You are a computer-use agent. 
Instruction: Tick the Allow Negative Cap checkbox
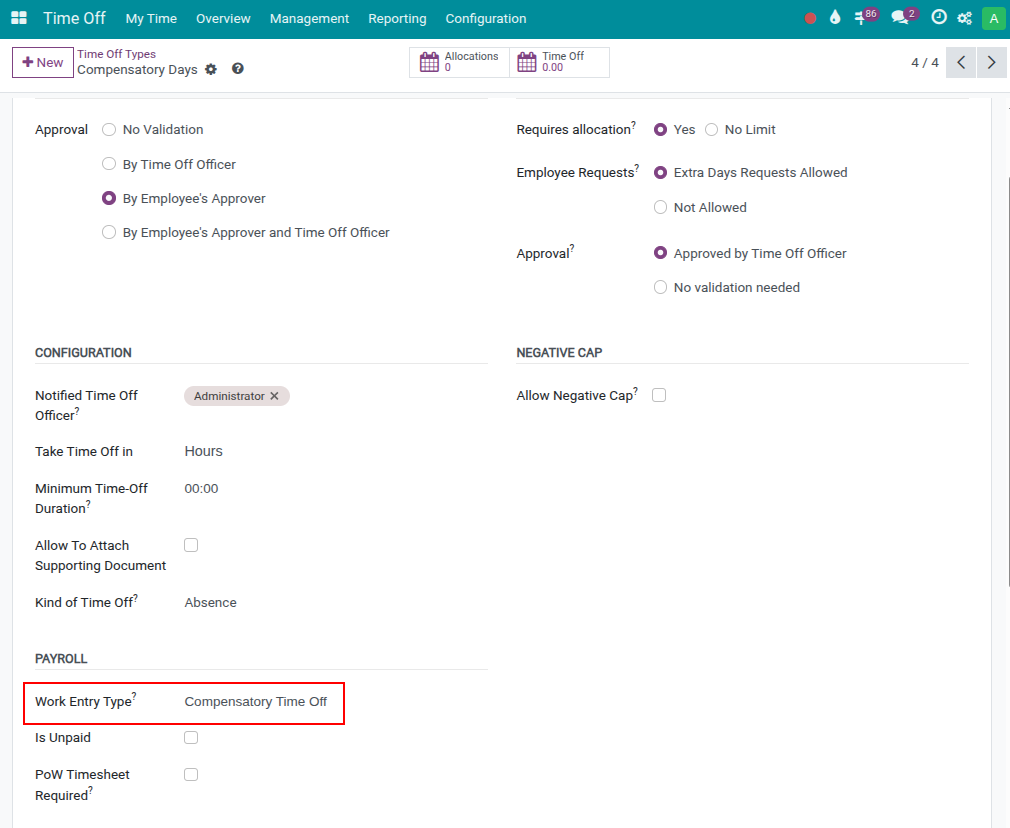pos(659,395)
